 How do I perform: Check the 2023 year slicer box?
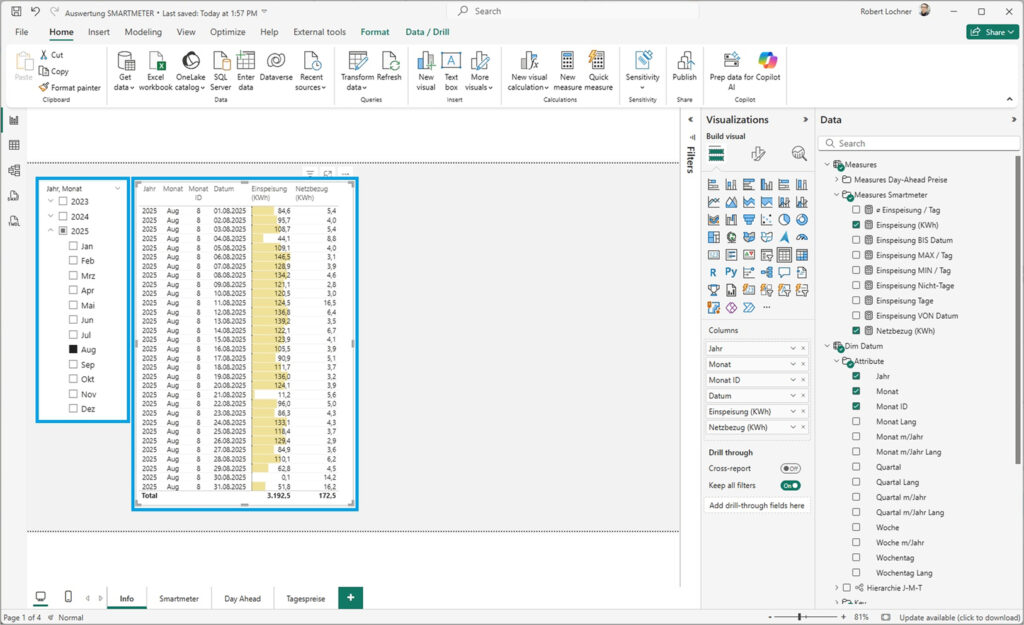point(63,201)
